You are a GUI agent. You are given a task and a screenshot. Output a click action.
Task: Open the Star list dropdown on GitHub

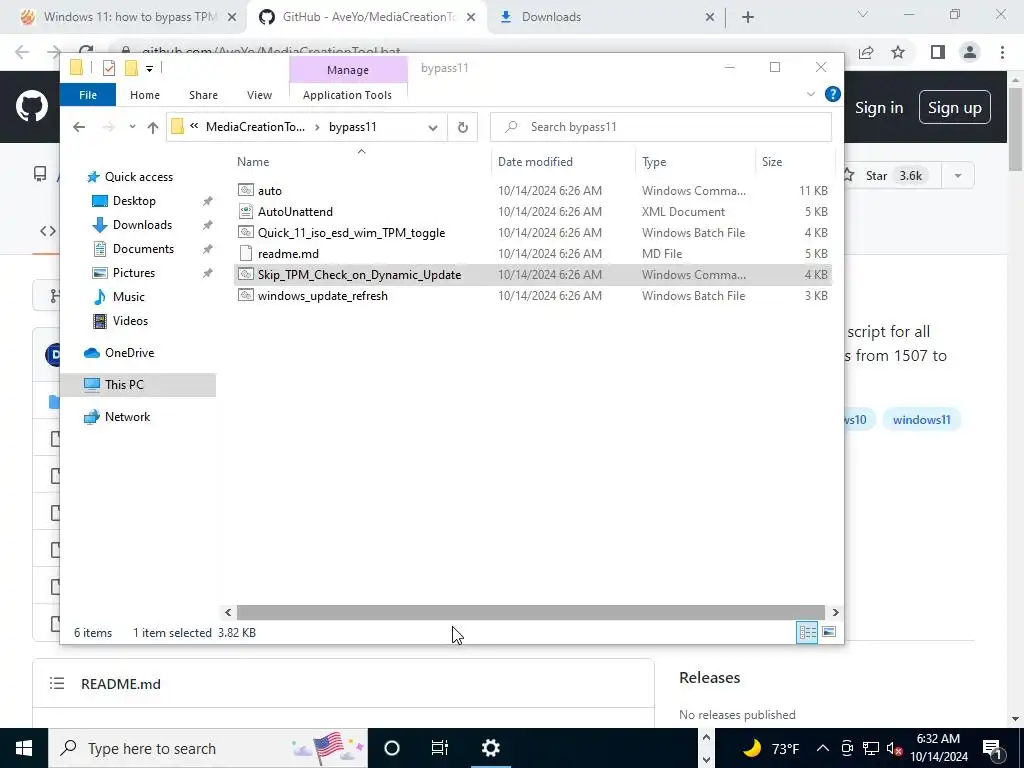pyautogui.click(x=957, y=176)
